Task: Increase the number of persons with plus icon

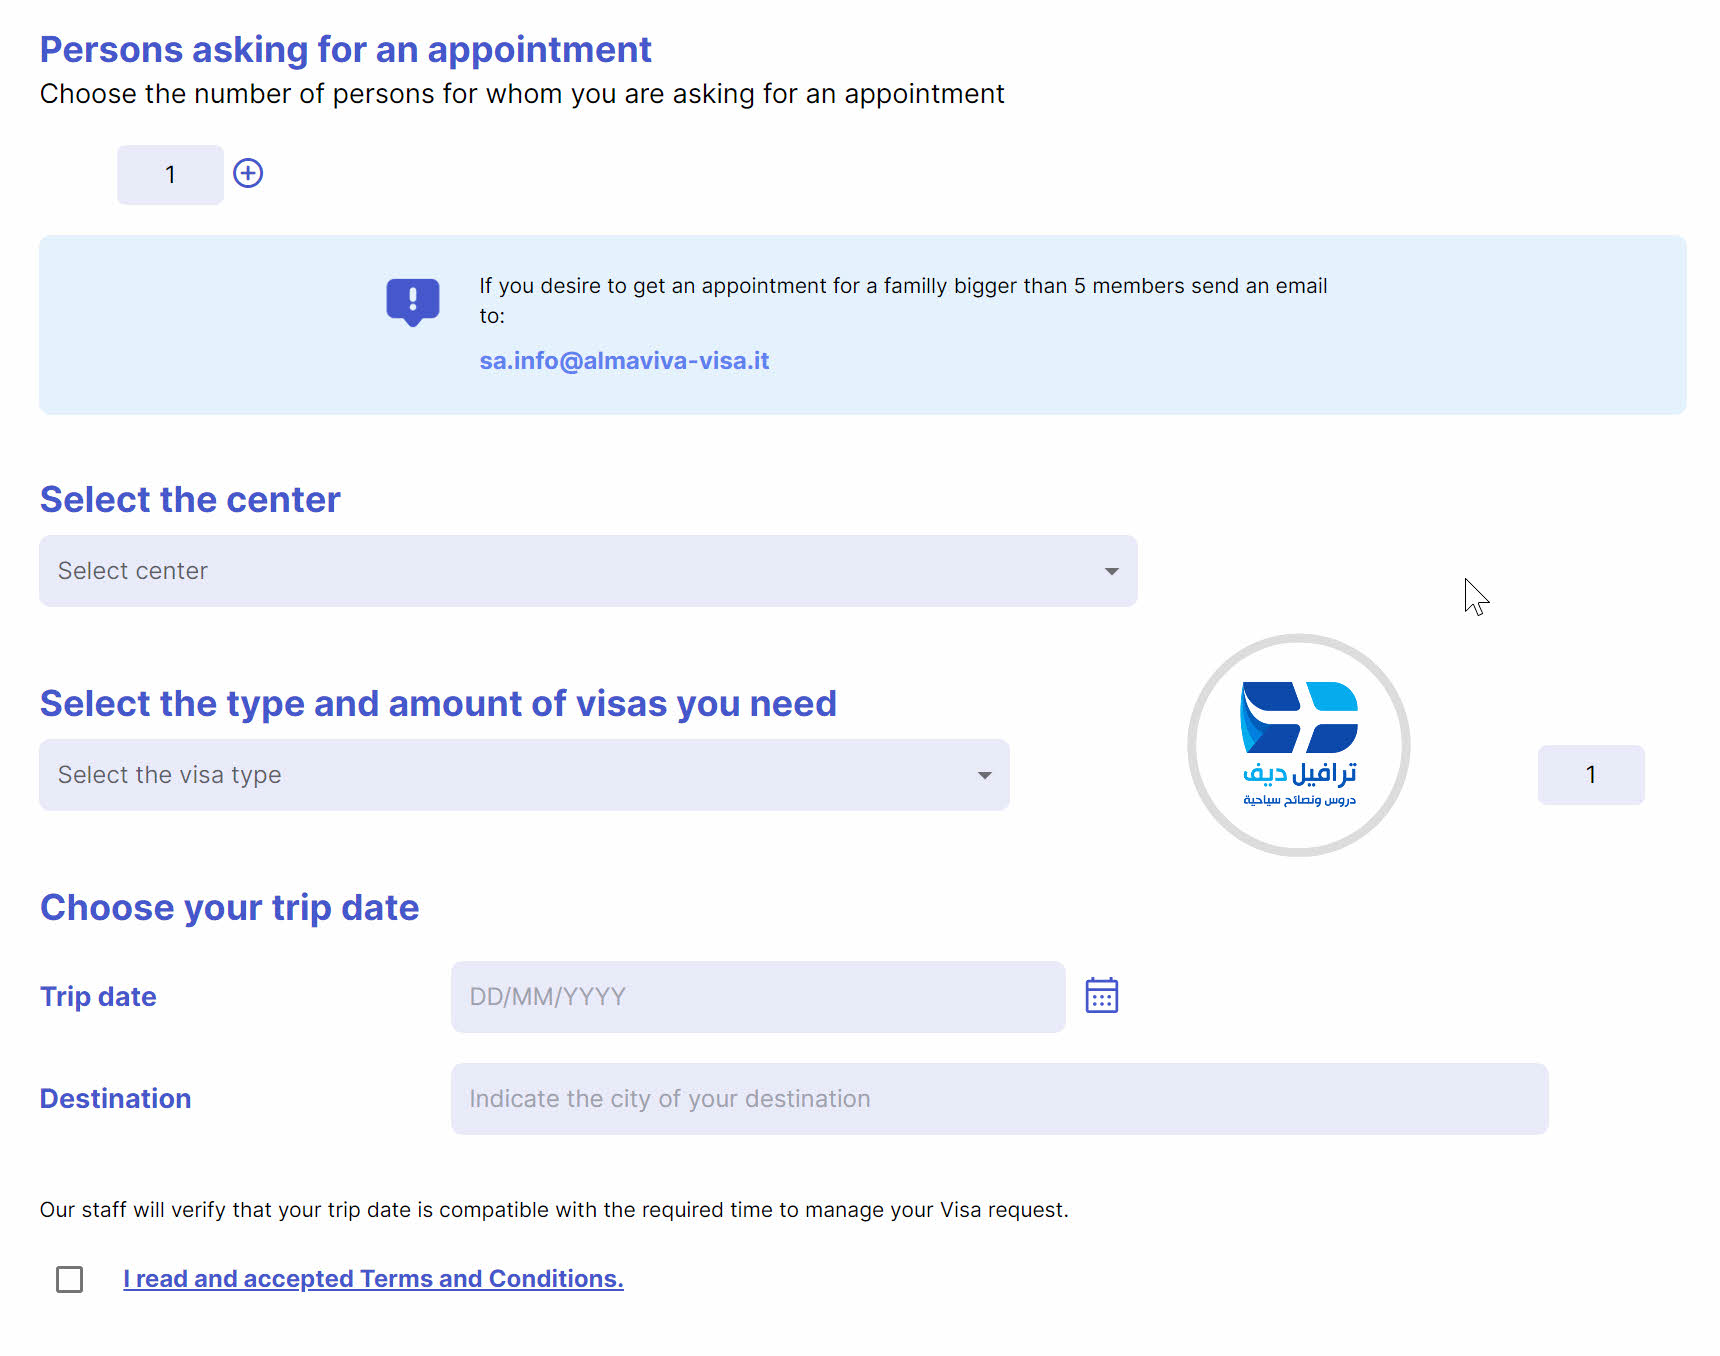Action: (x=248, y=173)
